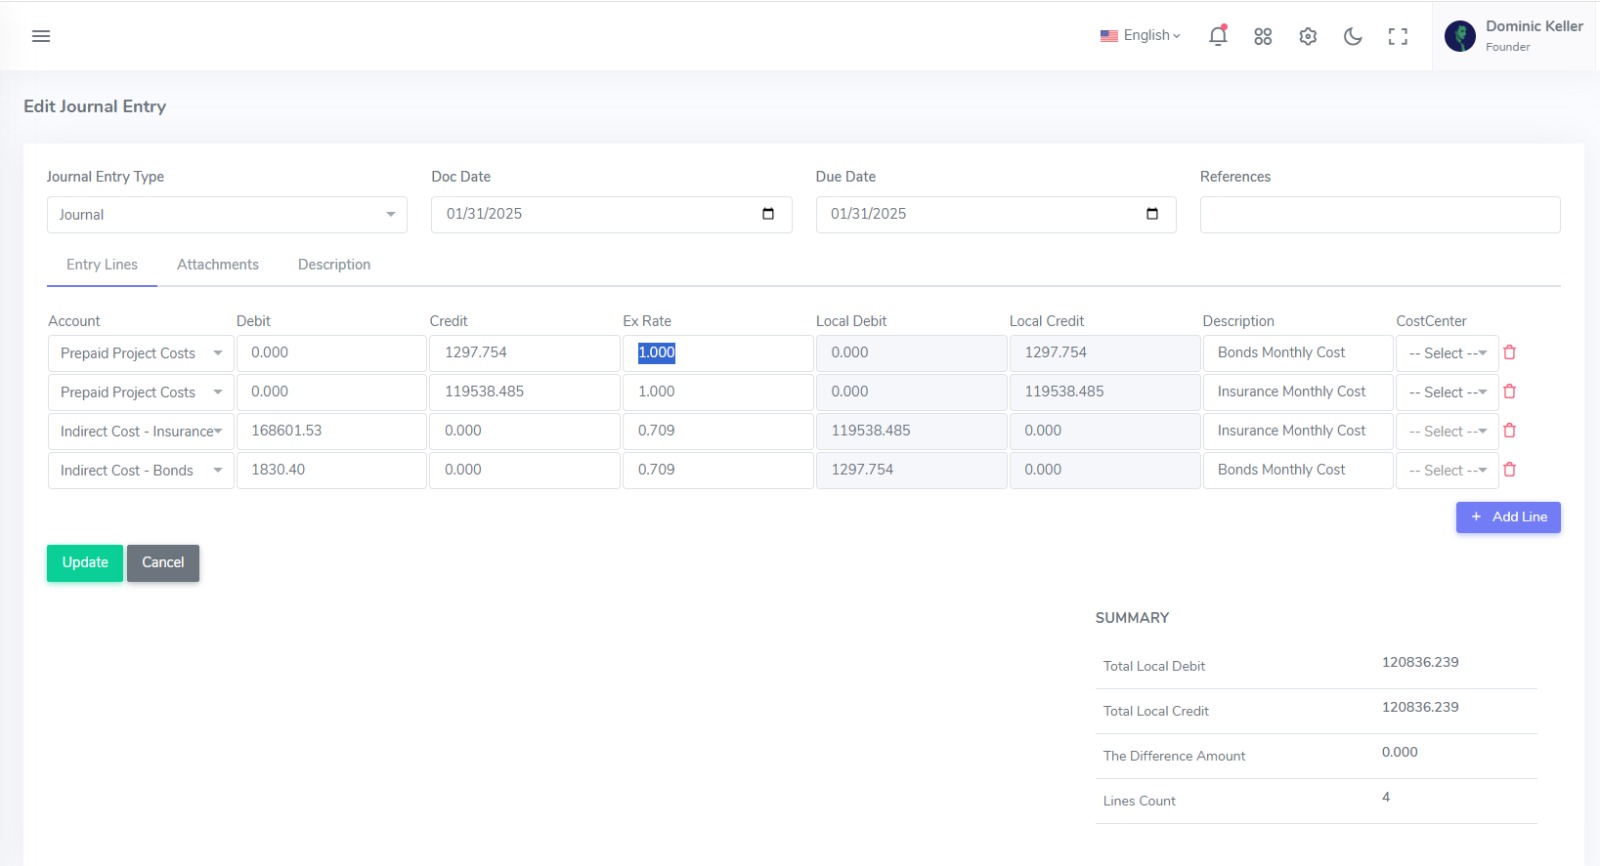Open CostCenter select in first row
Screen dimensions: 1600x866
[1447, 353]
